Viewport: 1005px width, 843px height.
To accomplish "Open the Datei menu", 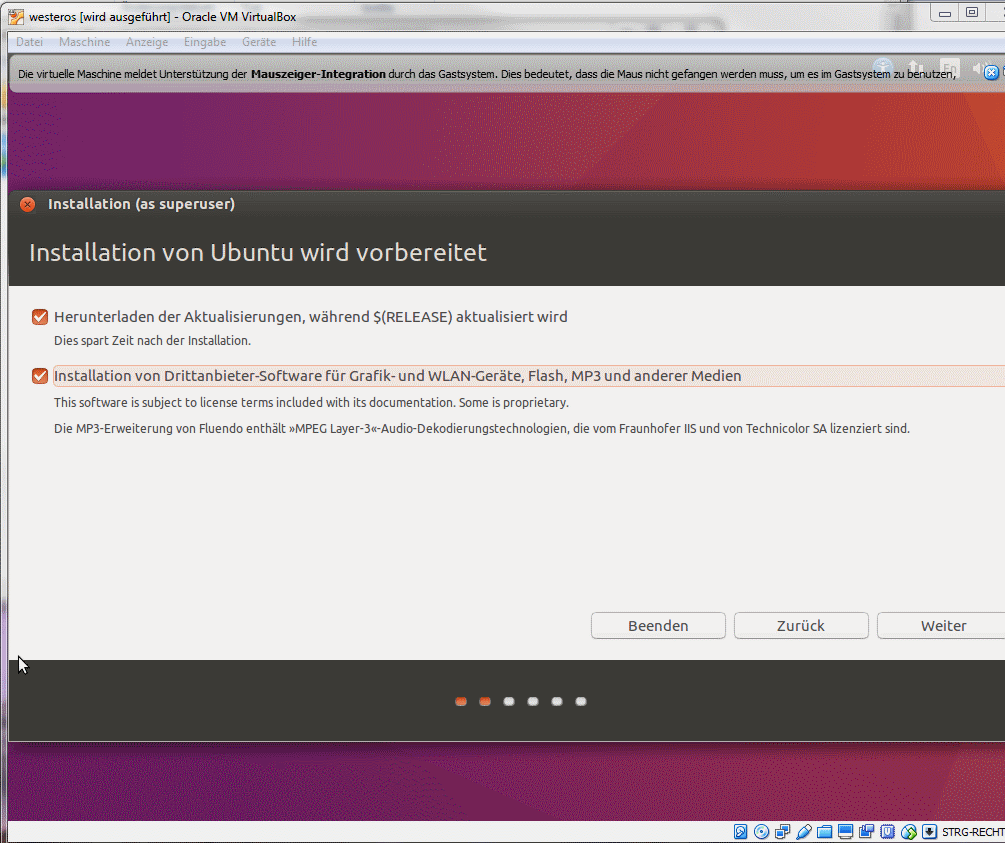I will click(29, 42).
